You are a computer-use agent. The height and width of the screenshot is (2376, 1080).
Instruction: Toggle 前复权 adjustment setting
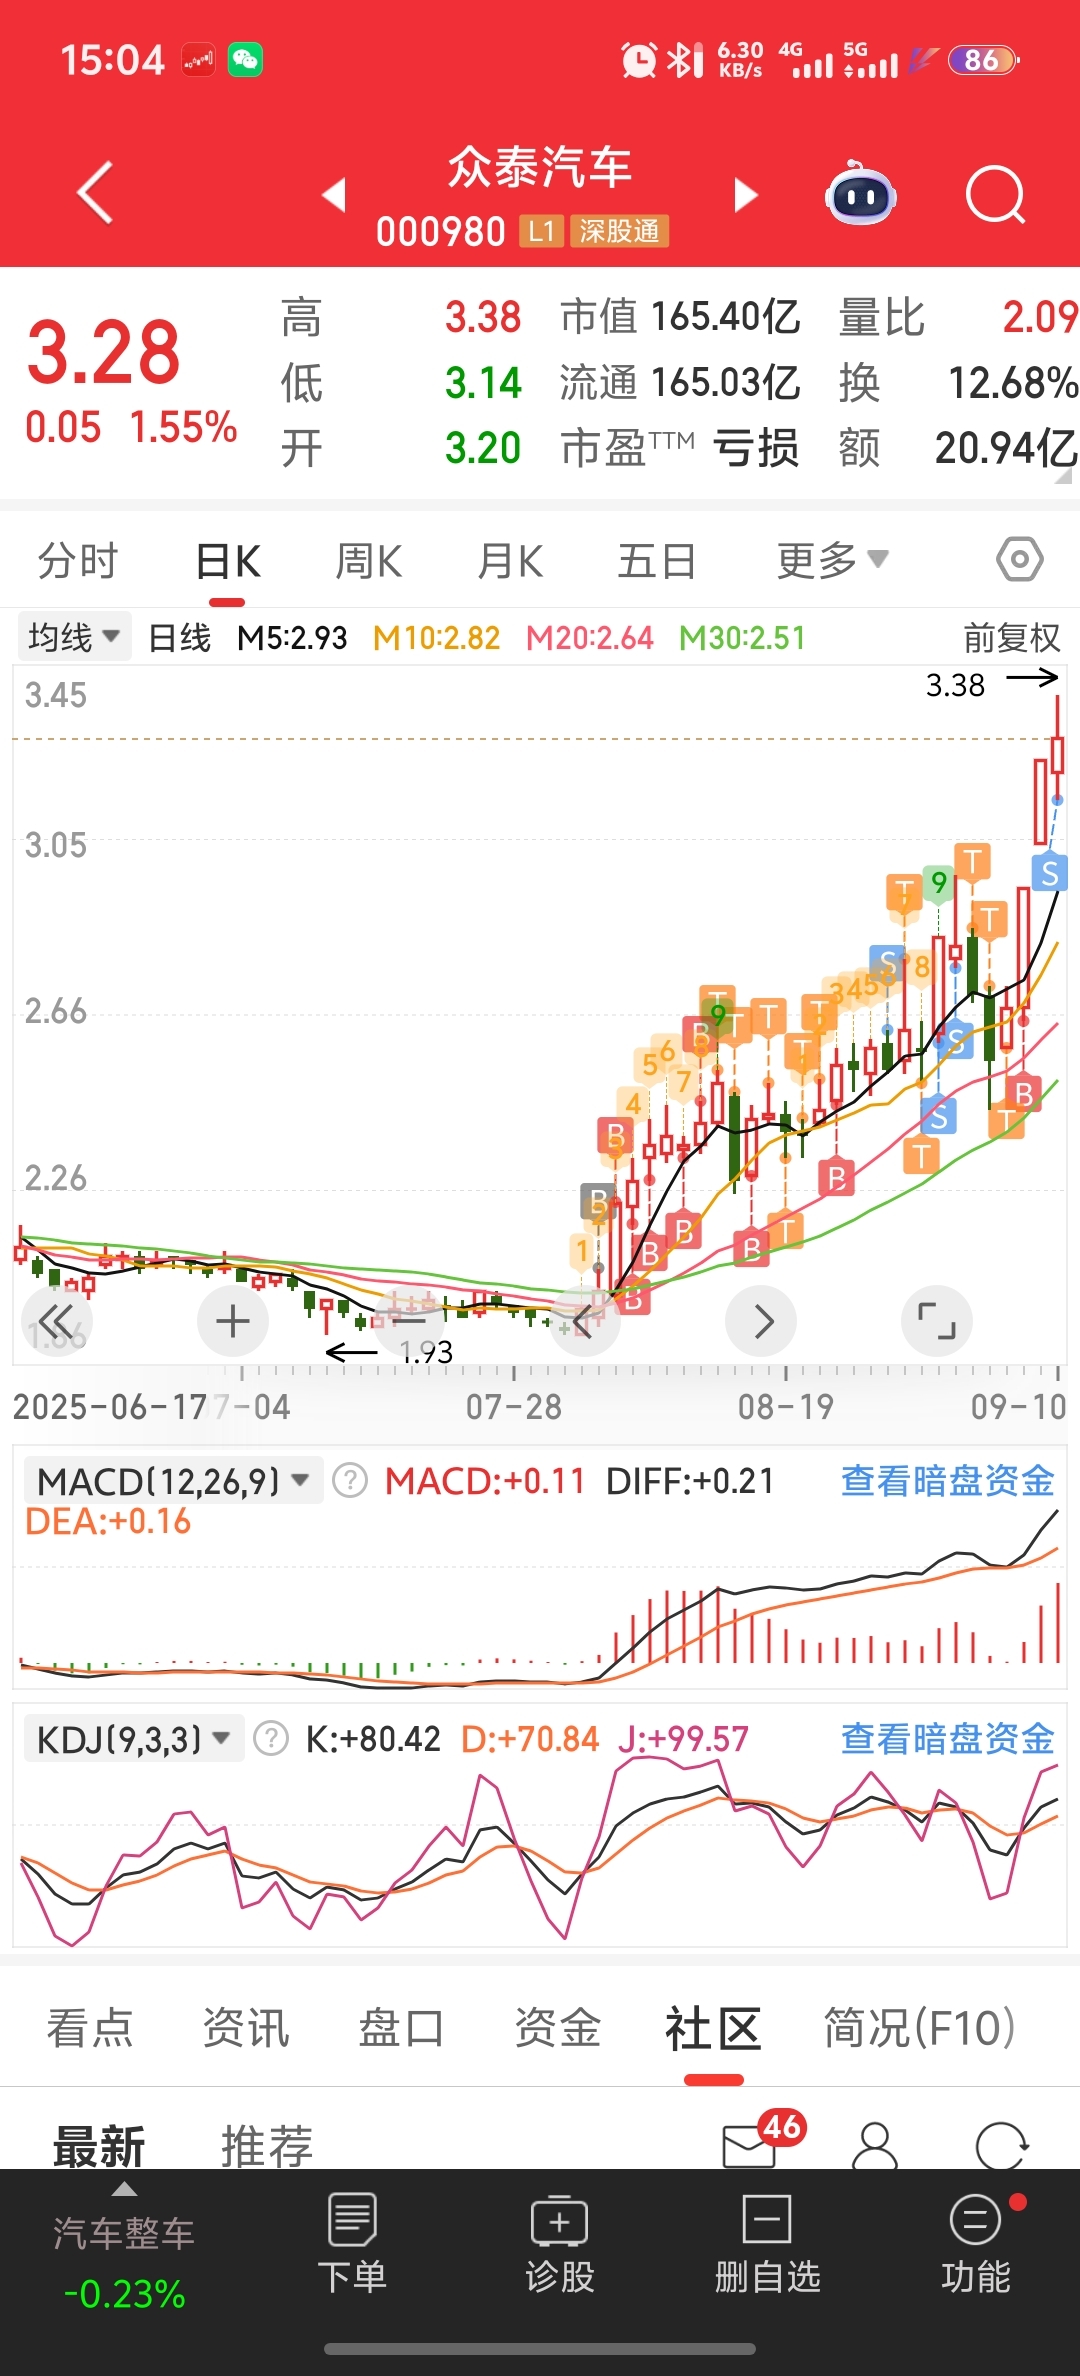(1011, 637)
